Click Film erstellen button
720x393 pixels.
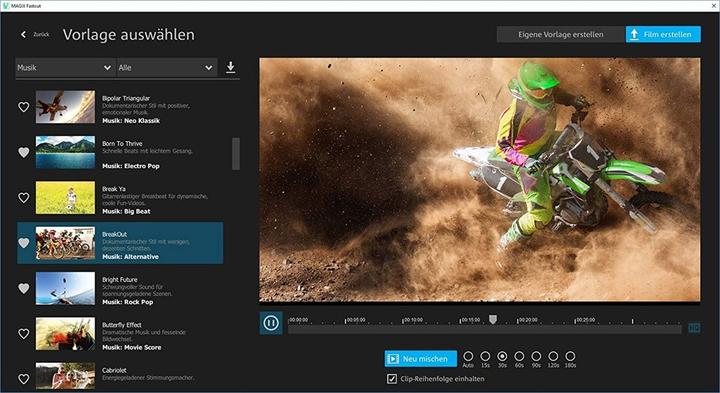click(x=663, y=34)
